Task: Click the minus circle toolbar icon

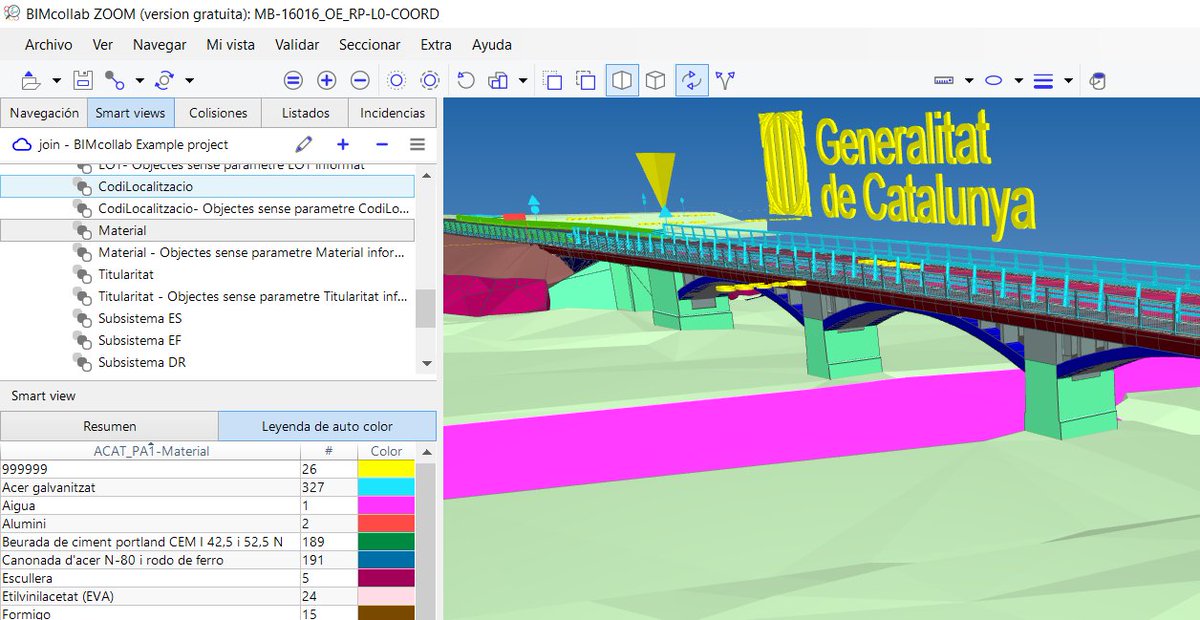Action: [360, 80]
